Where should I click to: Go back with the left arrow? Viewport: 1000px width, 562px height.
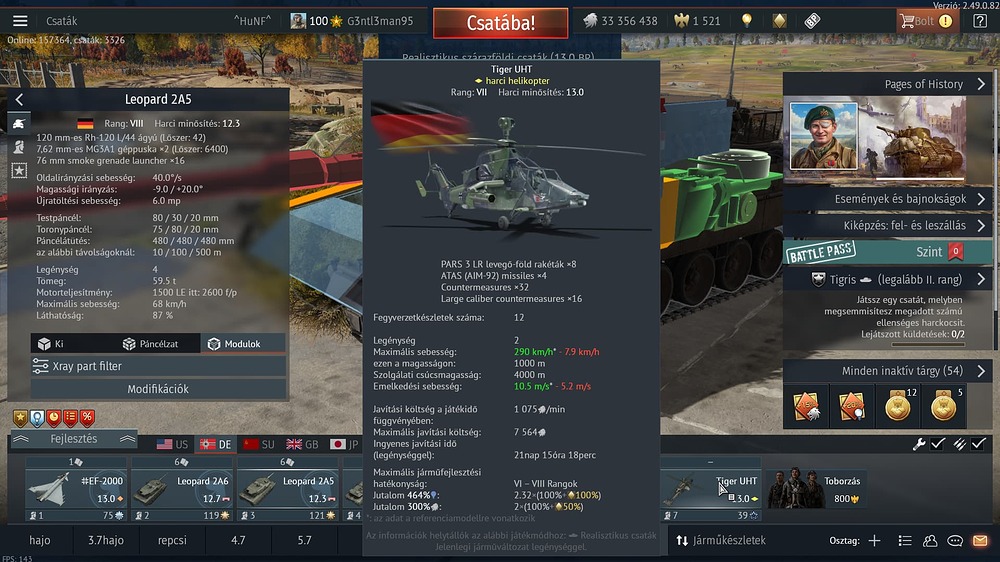pos(19,99)
